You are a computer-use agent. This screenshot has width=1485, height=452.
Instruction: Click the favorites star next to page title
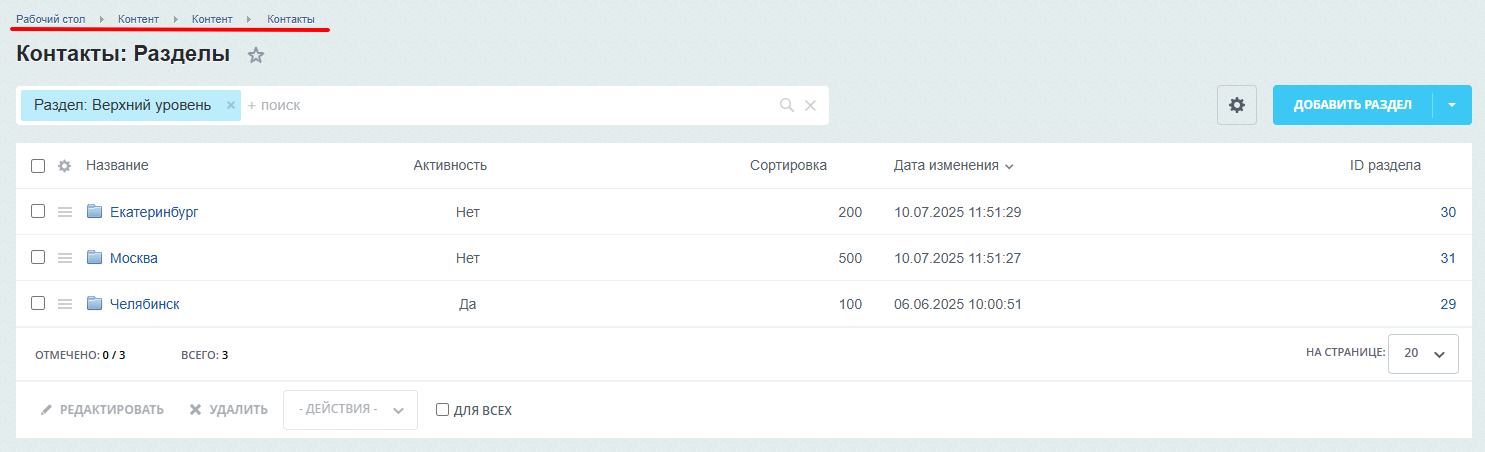pos(256,55)
